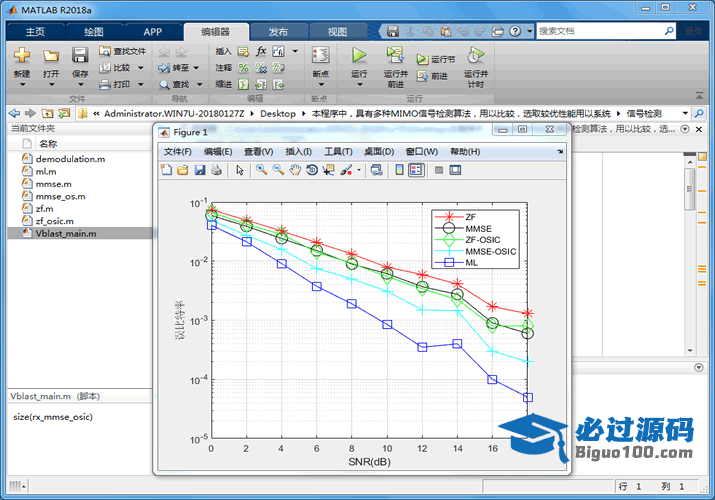Toggle the Insert Legend button
The image size is (715, 500).
tap(416, 170)
